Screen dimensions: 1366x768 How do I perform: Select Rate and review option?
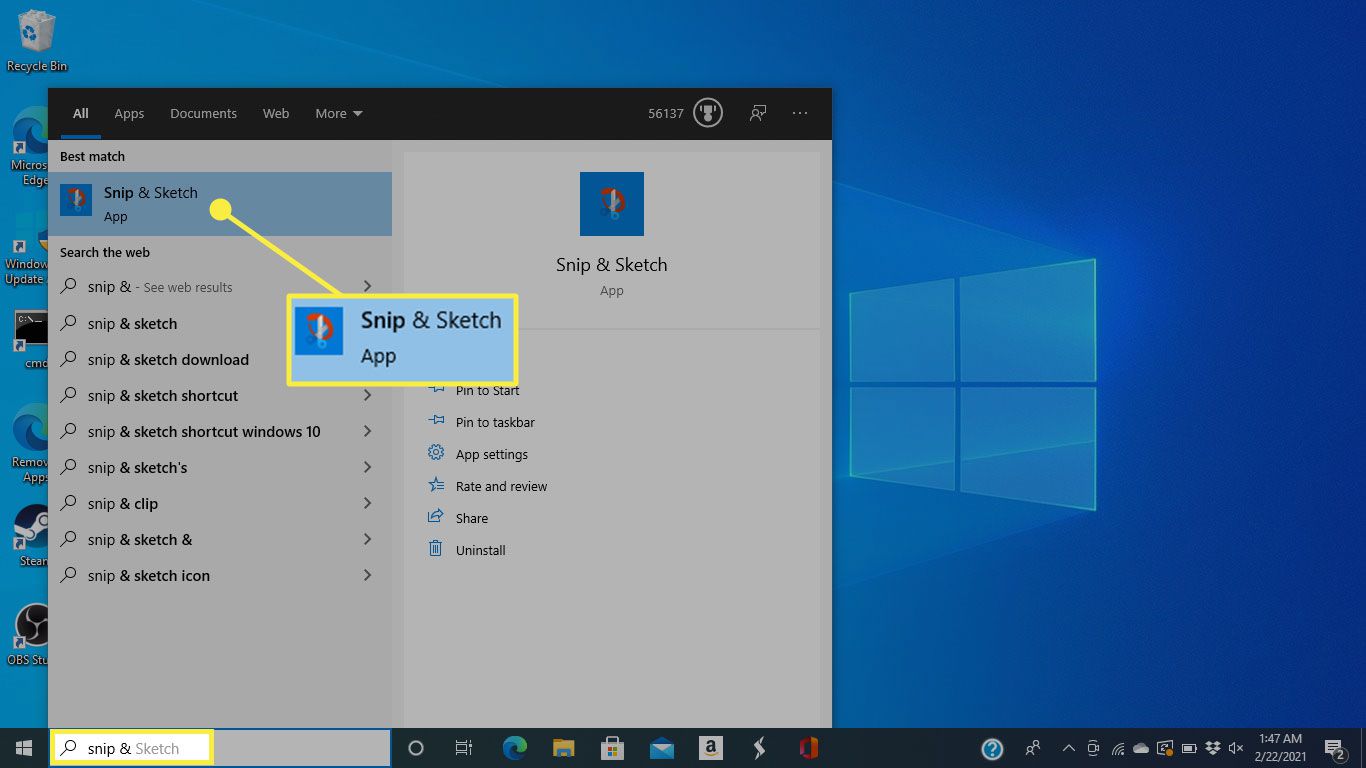coord(501,486)
